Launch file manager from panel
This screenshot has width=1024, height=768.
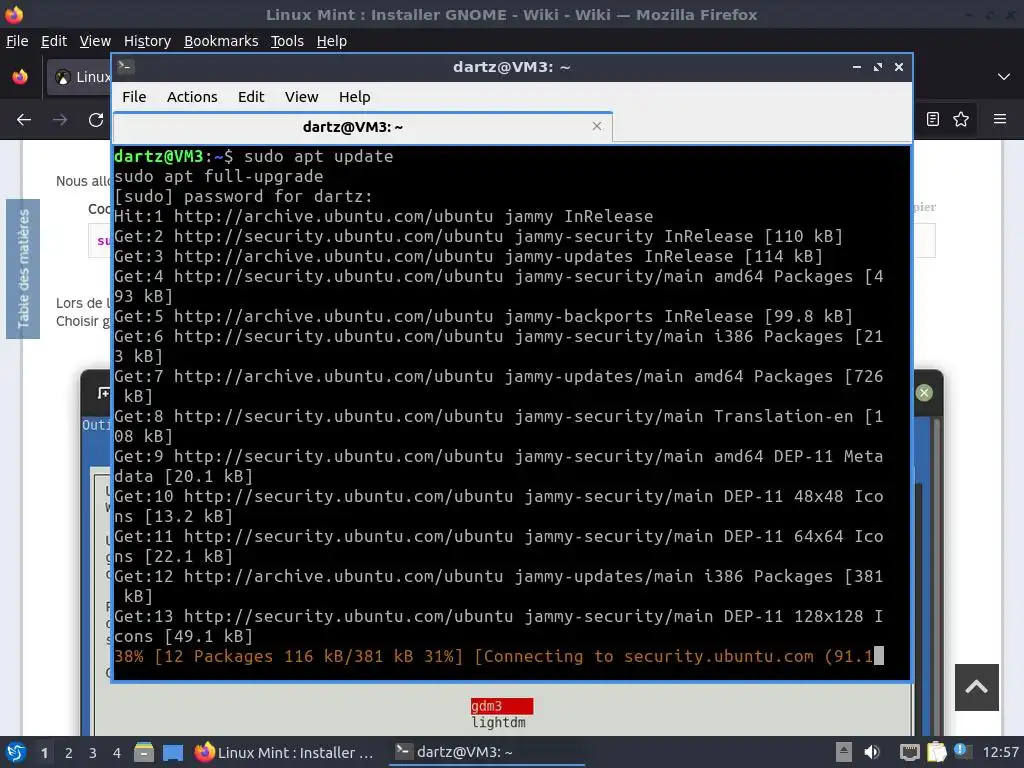144,752
